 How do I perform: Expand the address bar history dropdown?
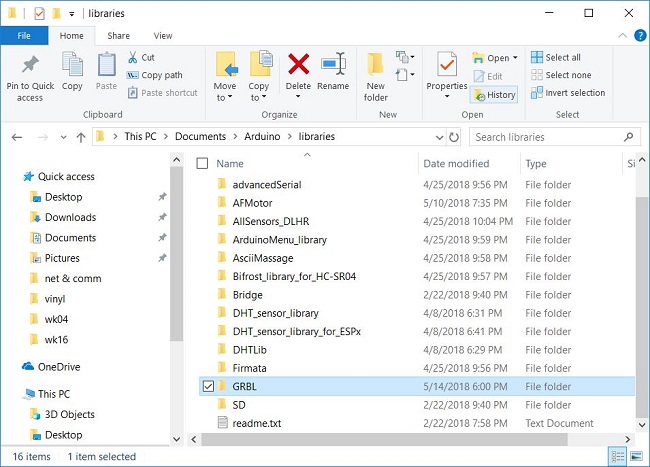tap(439, 137)
